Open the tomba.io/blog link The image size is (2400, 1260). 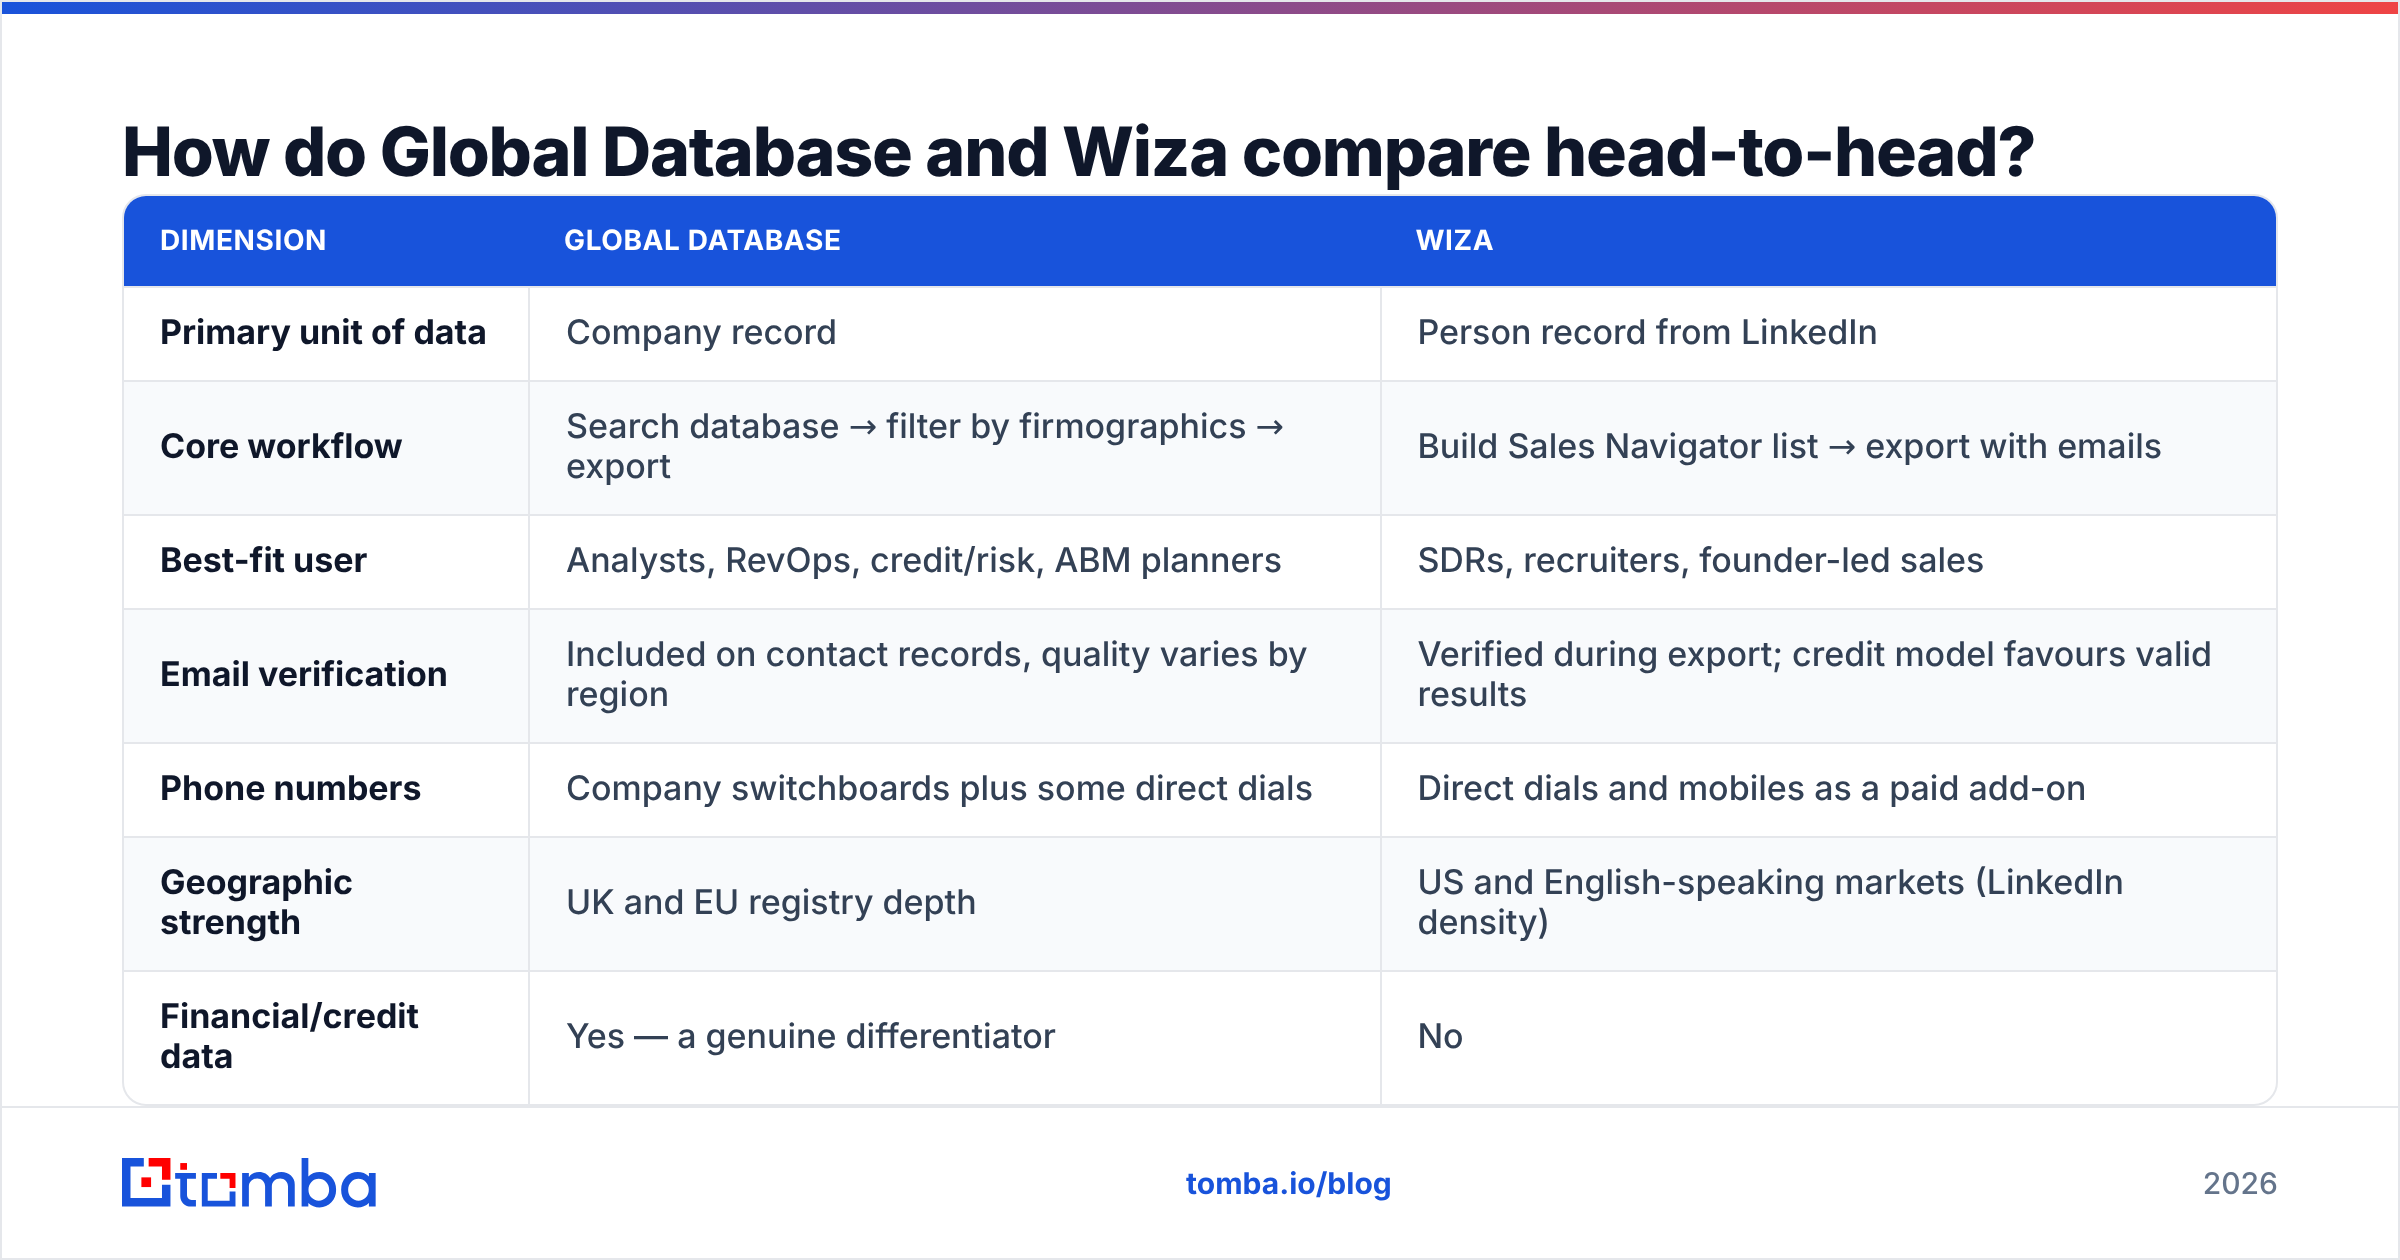1288,1184
